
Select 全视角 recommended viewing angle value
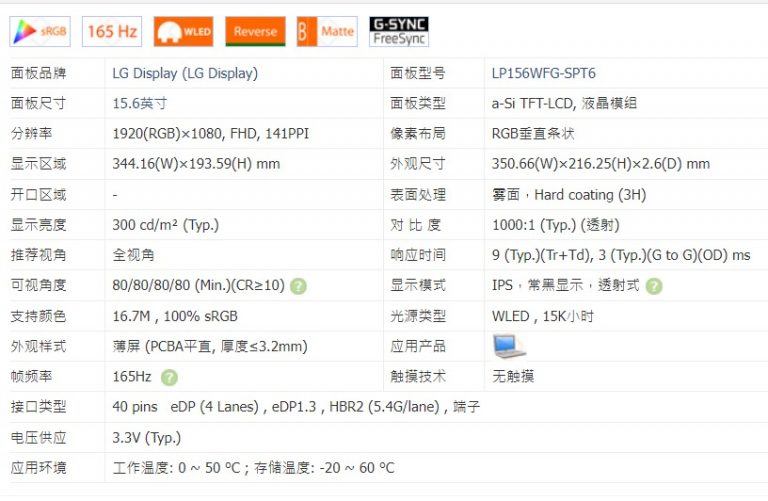(x=133, y=255)
